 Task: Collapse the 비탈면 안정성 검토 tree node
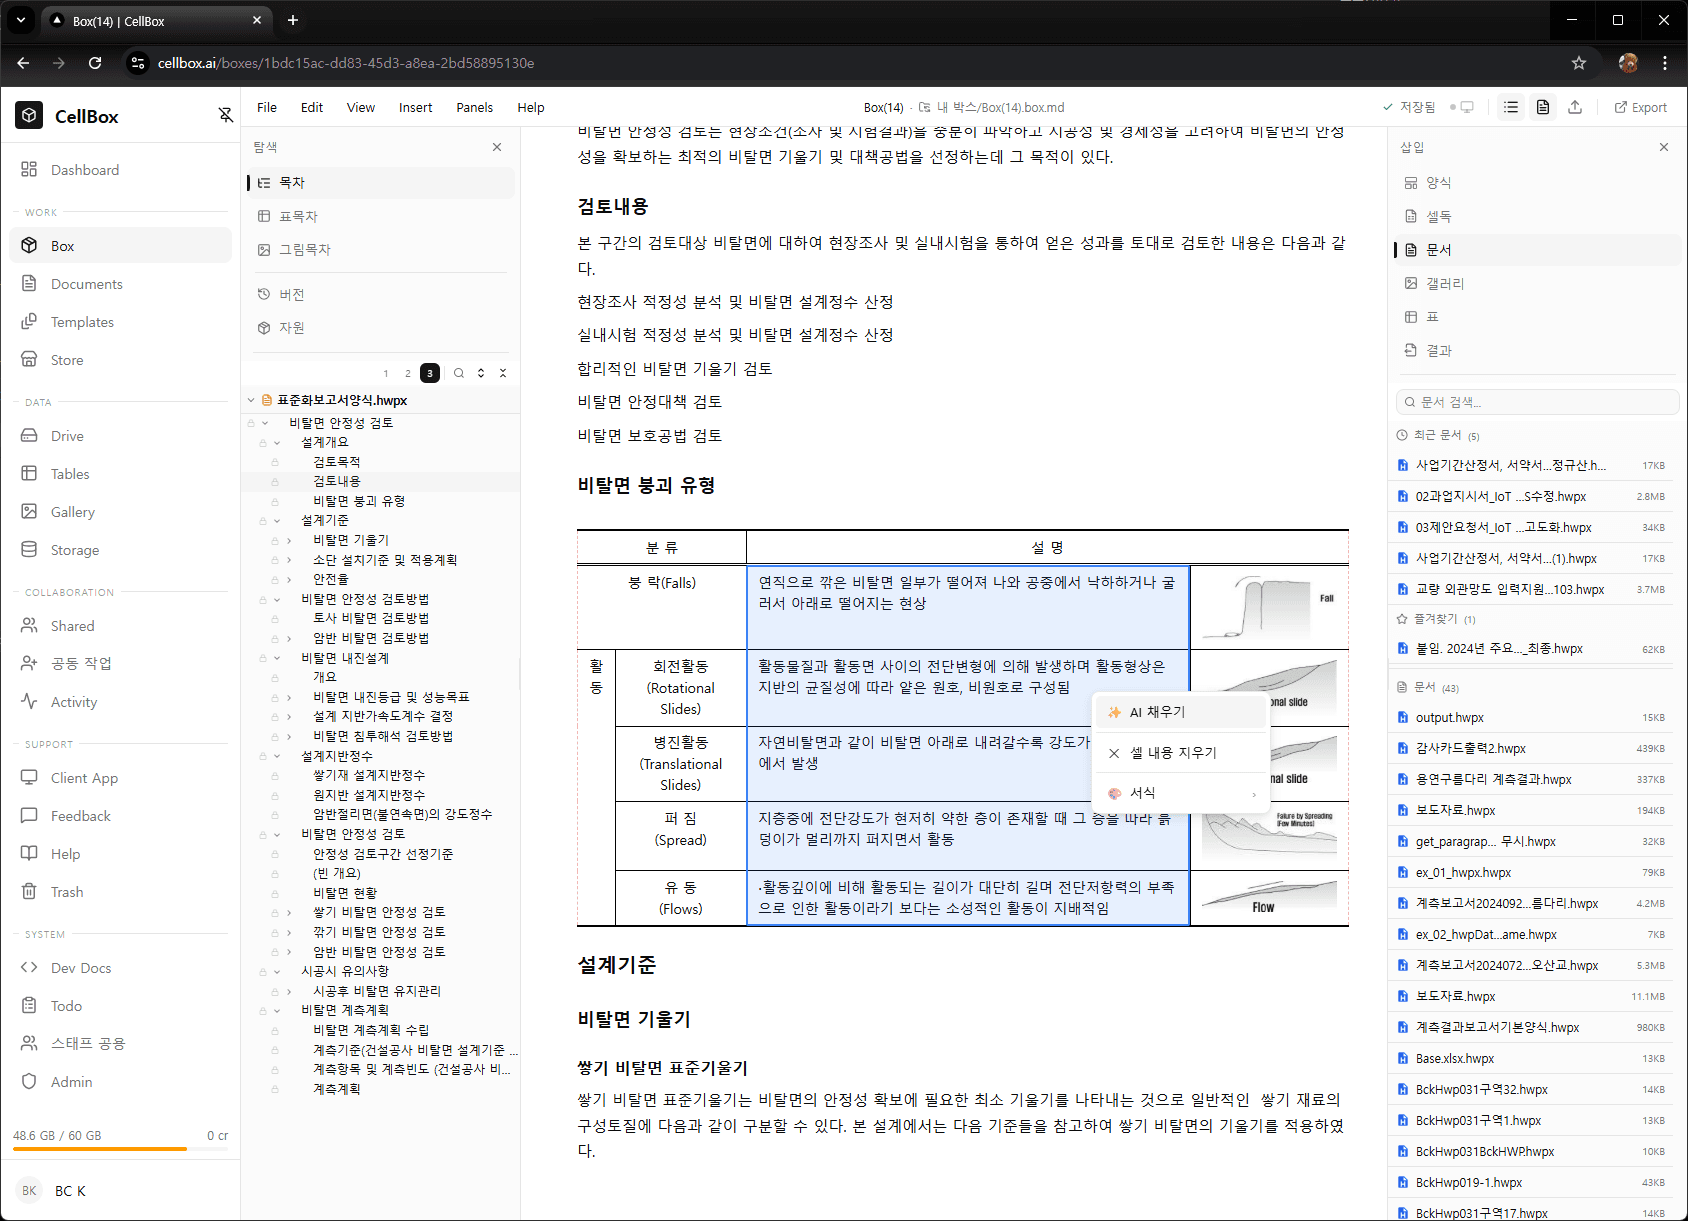pos(263,422)
